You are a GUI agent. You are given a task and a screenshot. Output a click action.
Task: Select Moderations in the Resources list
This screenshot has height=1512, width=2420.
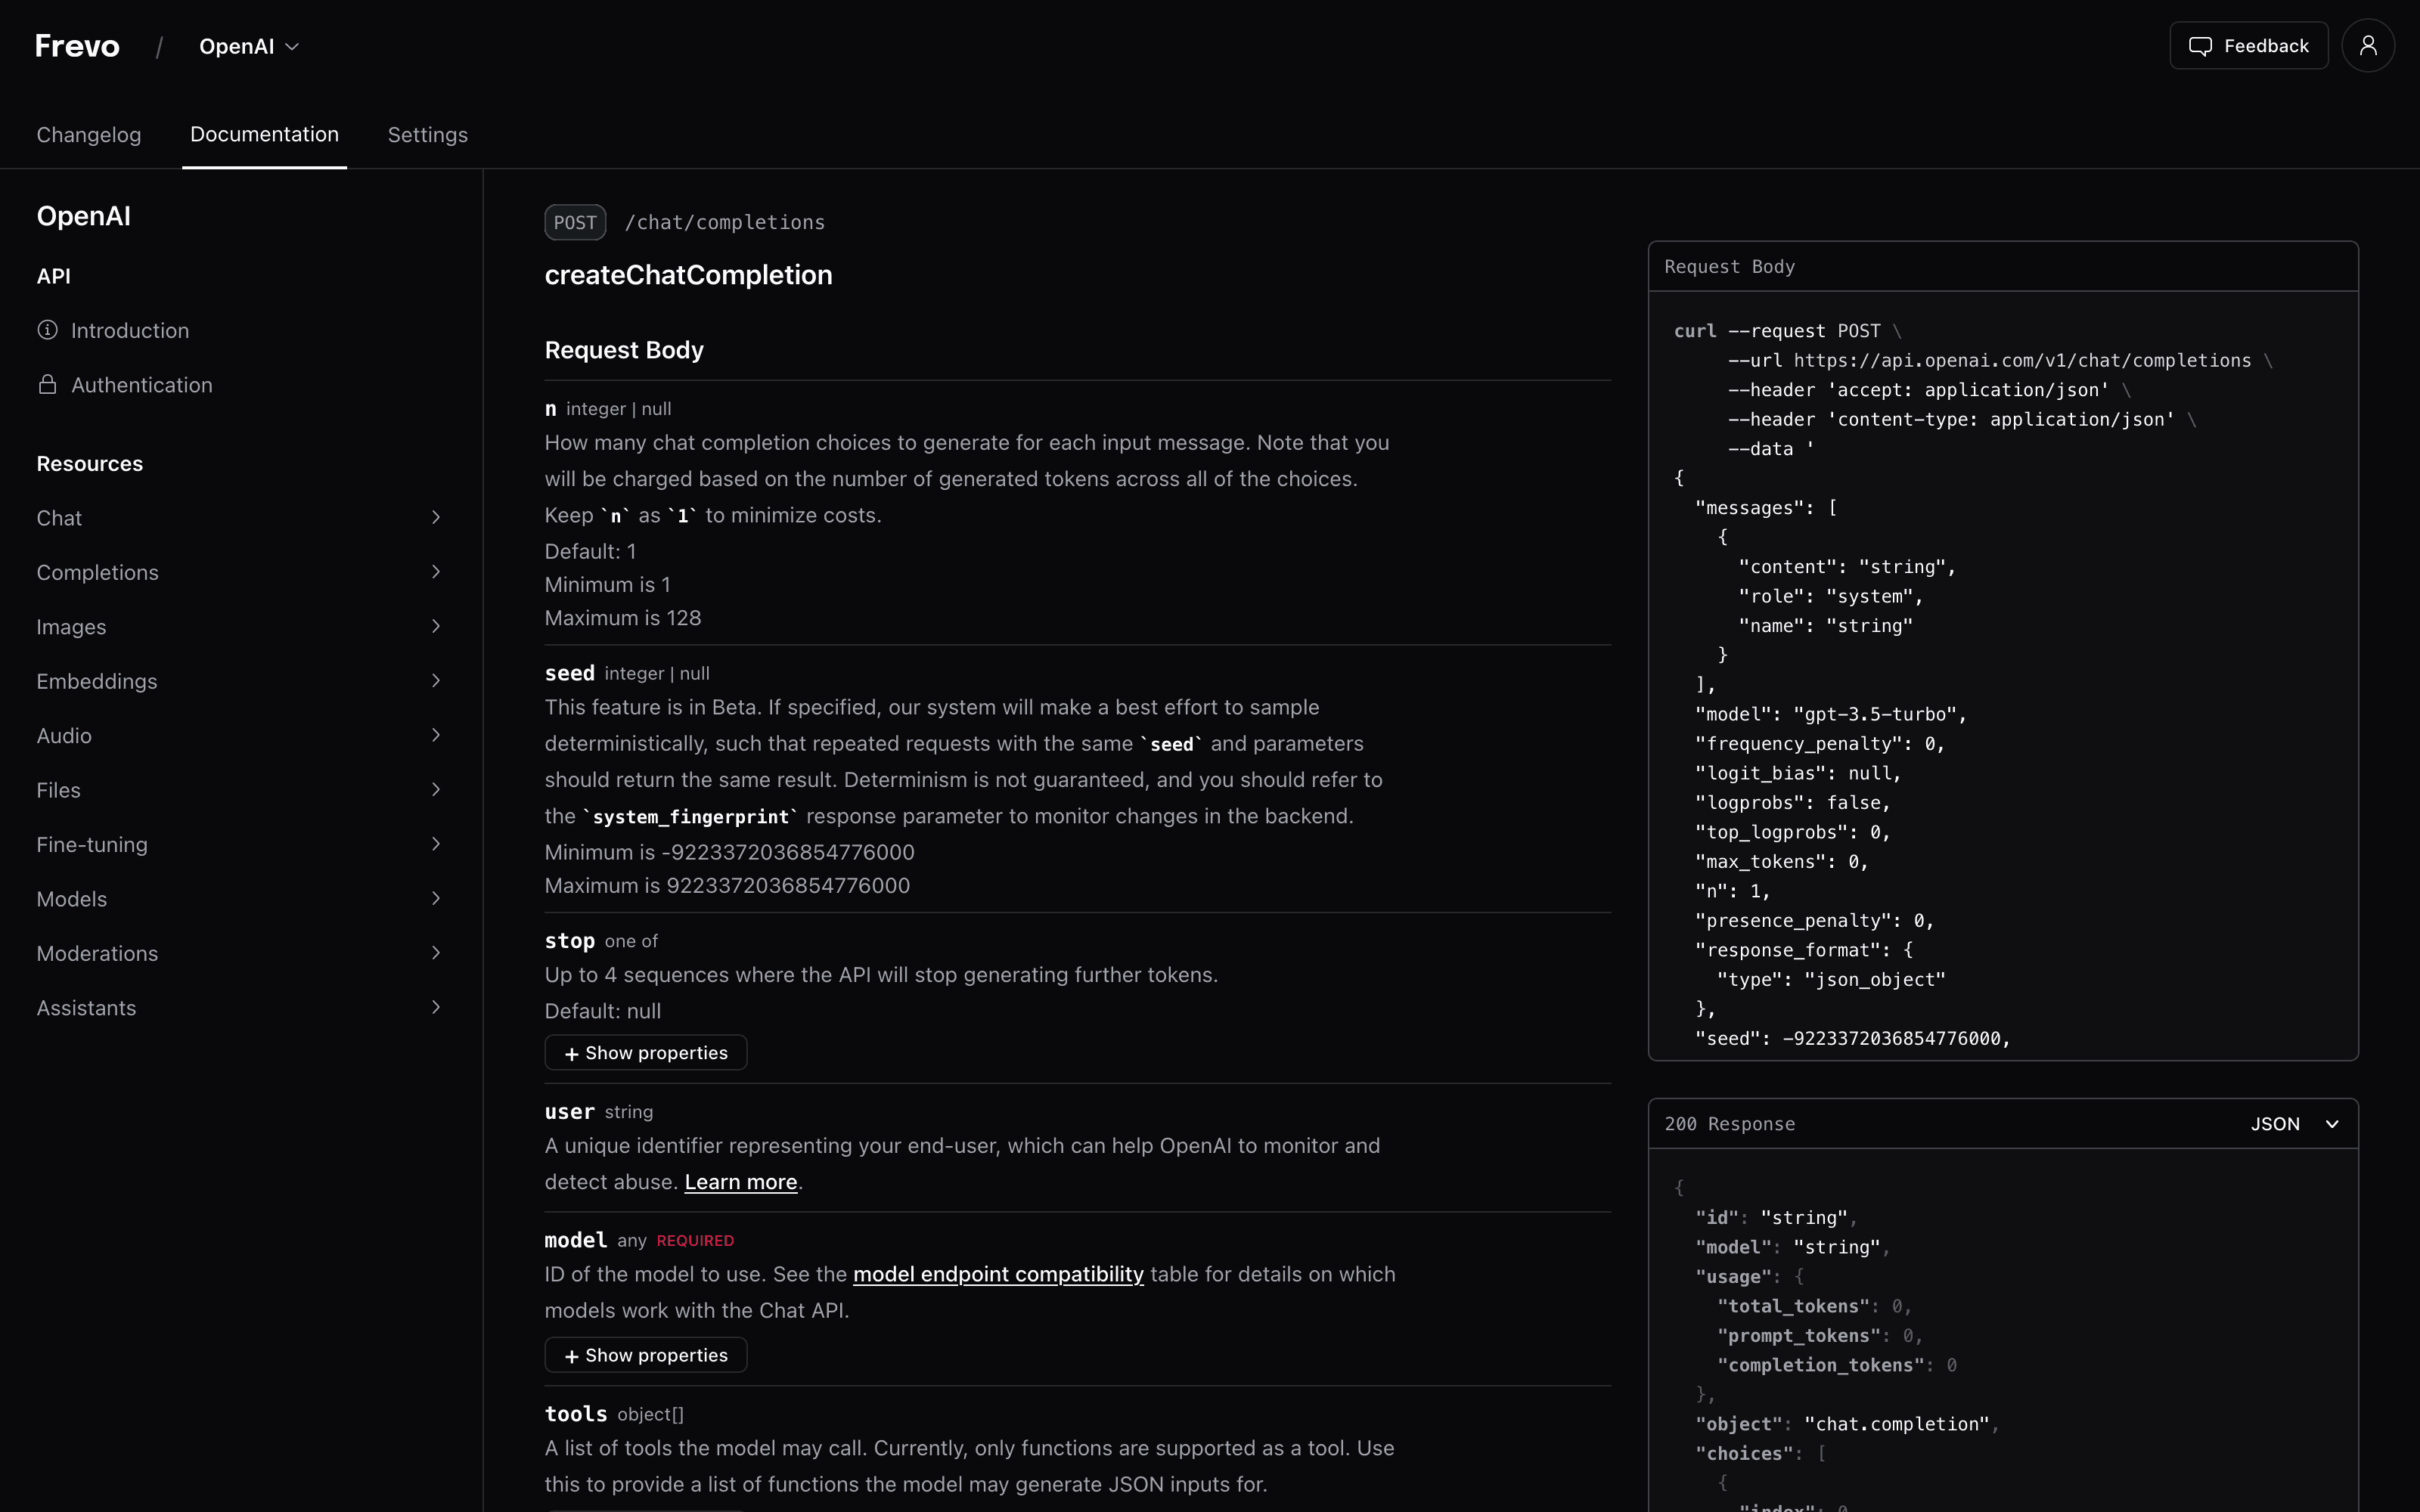97,954
